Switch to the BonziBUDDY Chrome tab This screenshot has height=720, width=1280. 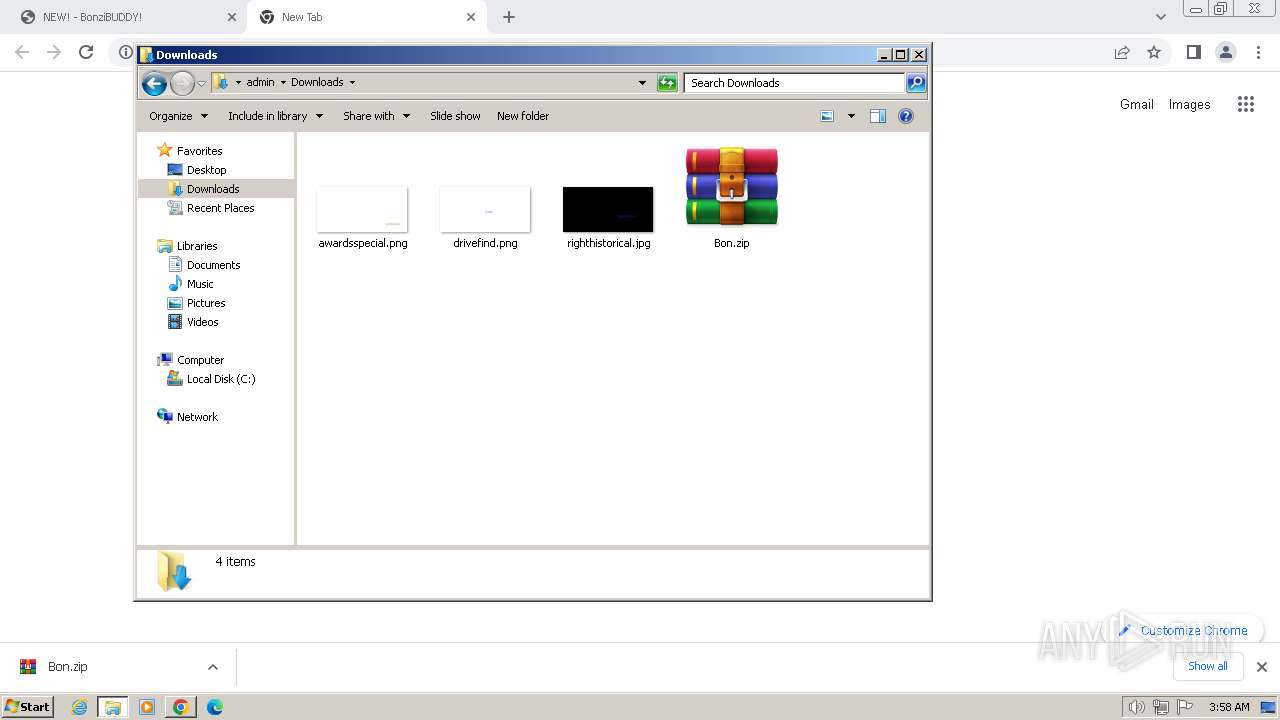click(125, 17)
